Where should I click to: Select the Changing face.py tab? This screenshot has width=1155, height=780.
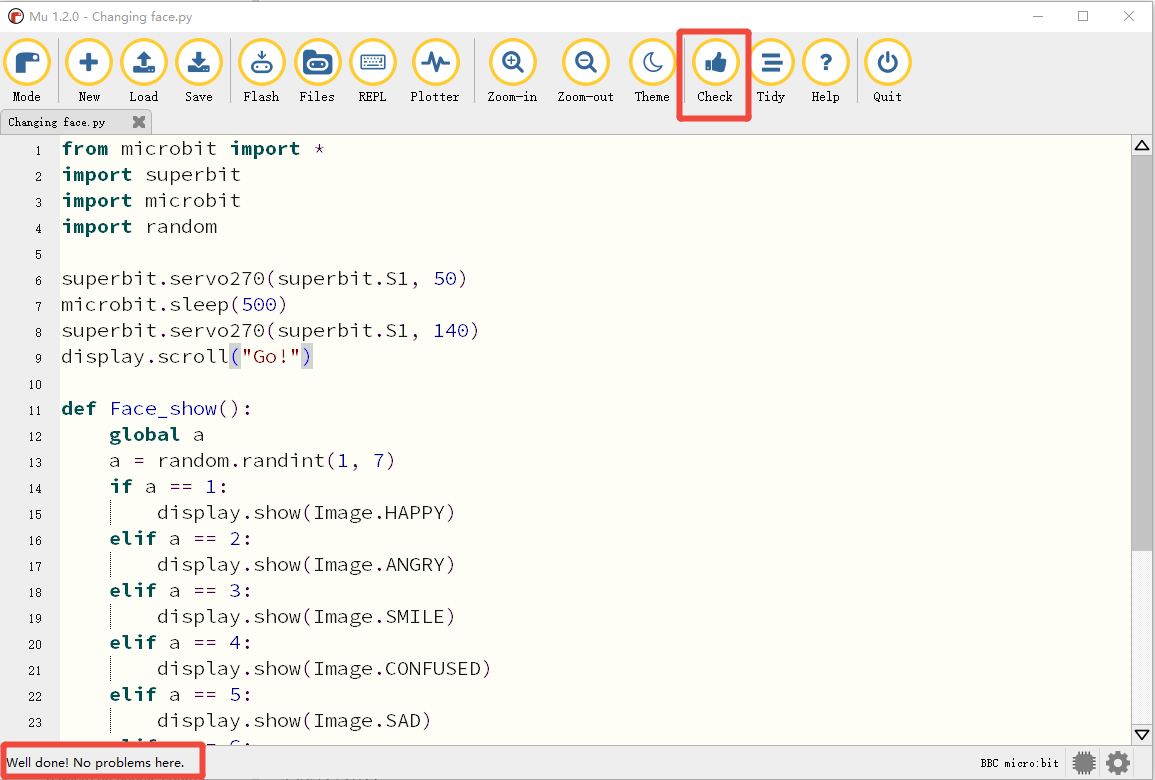(x=57, y=122)
